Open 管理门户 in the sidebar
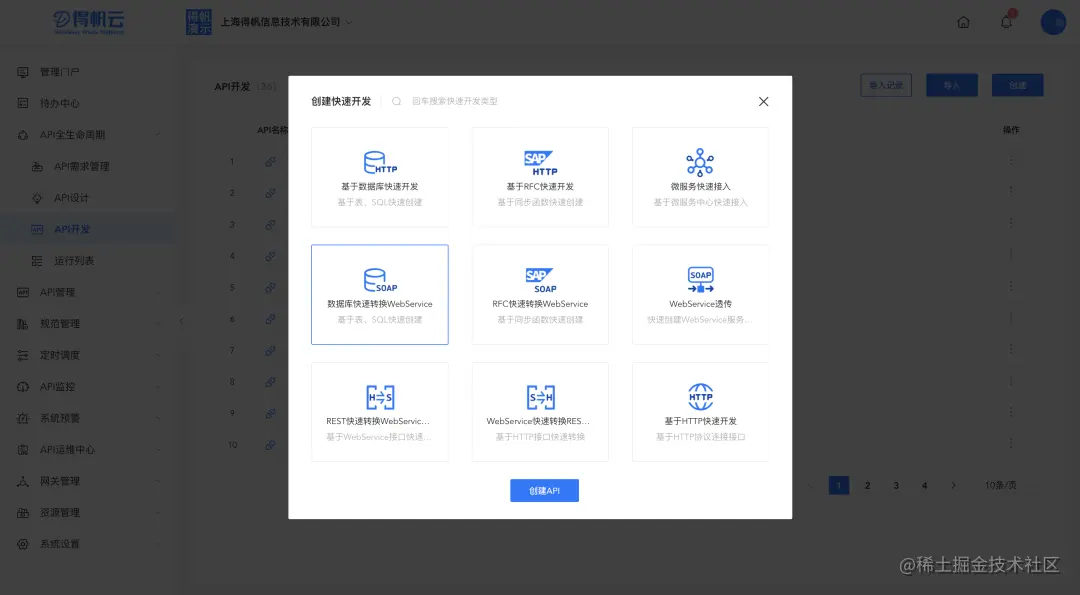 pyautogui.click(x=59, y=72)
